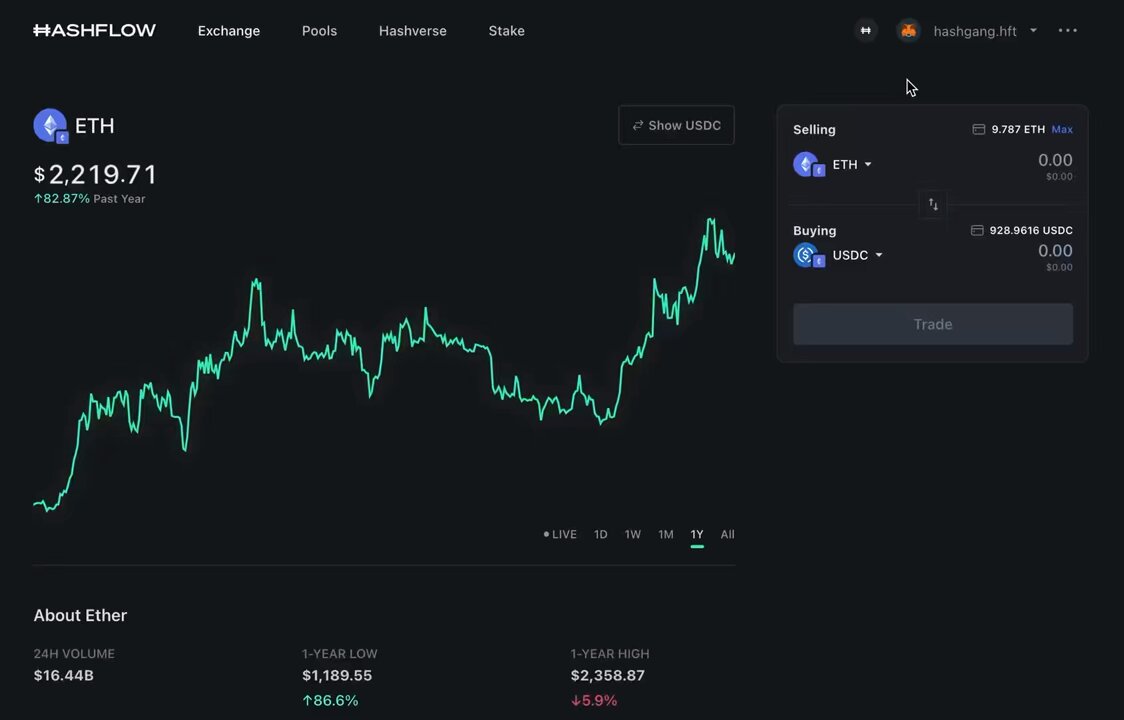
Task: Select the All chart range
Action: [728, 534]
